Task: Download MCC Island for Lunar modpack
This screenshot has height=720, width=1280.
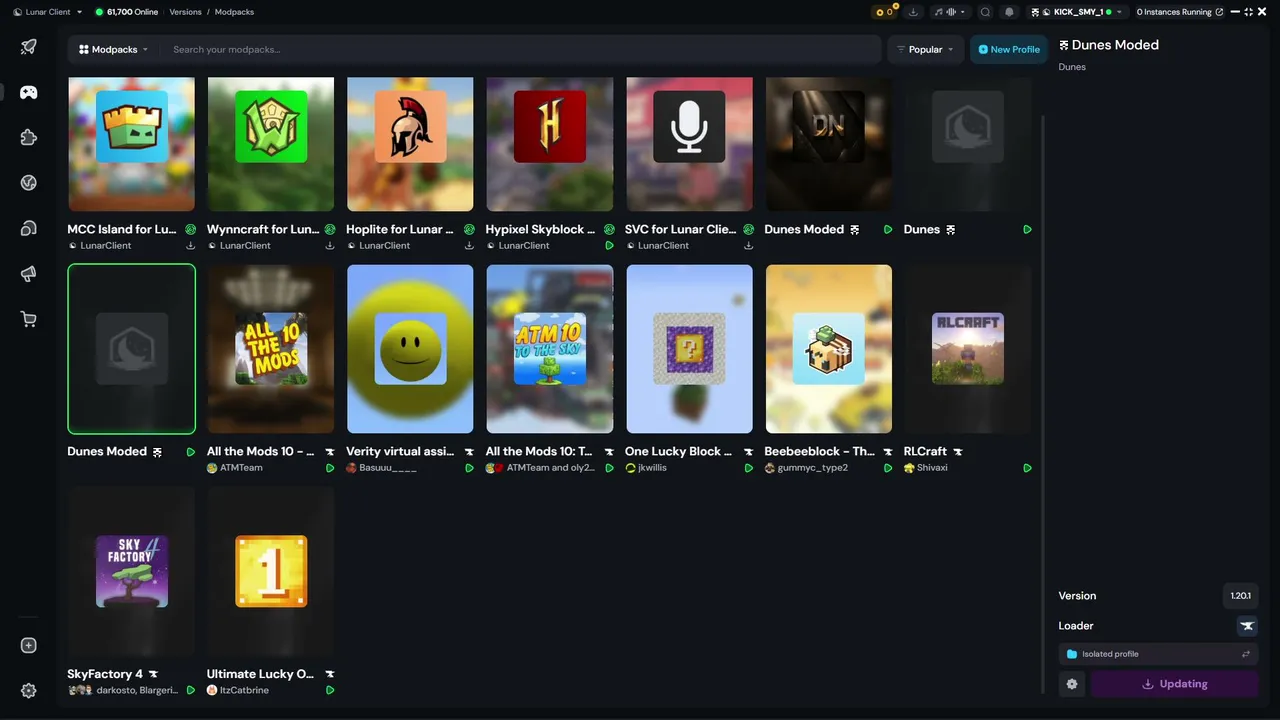Action: coord(190,245)
